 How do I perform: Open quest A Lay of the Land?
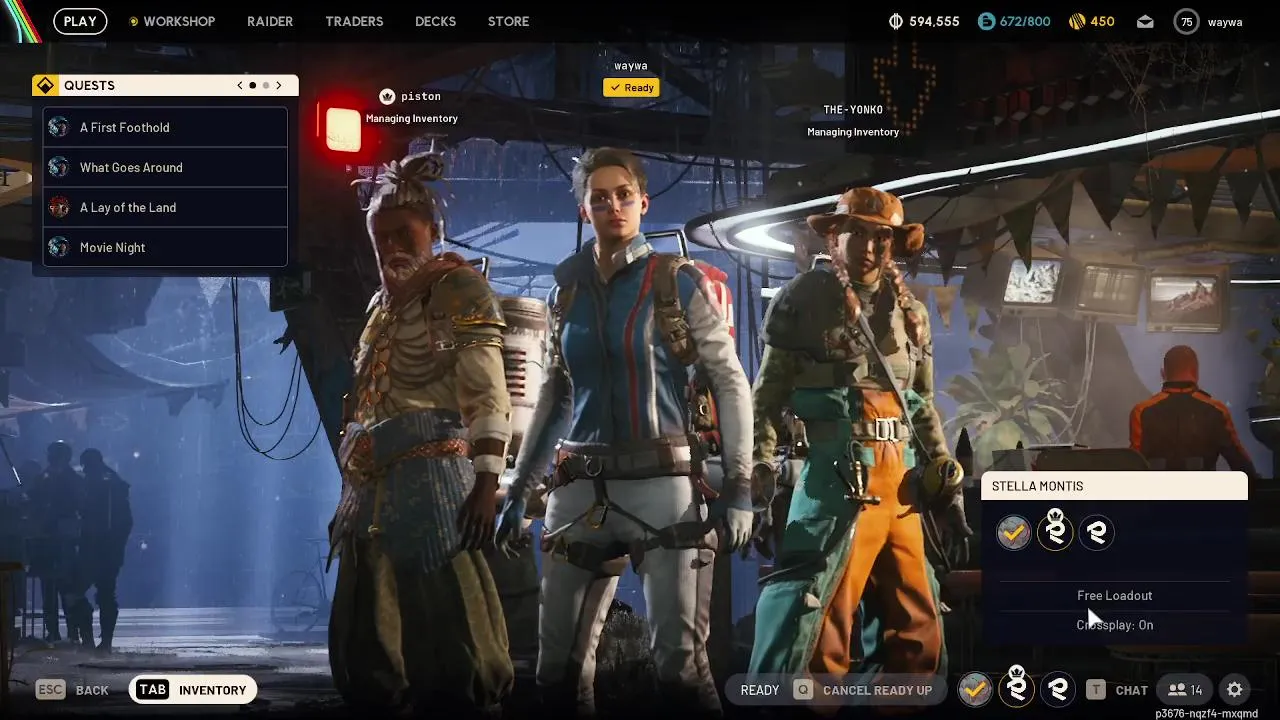(165, 207)
